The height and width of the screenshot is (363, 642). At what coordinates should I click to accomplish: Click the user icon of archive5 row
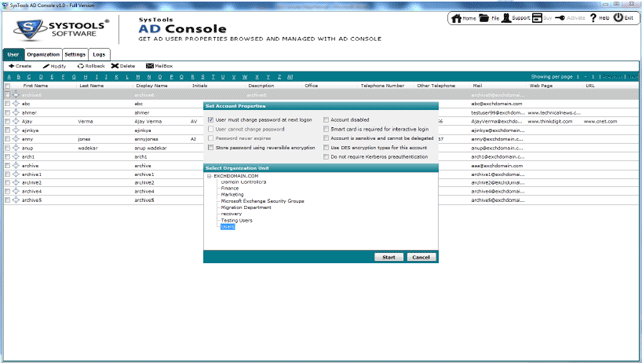[16, 200]
